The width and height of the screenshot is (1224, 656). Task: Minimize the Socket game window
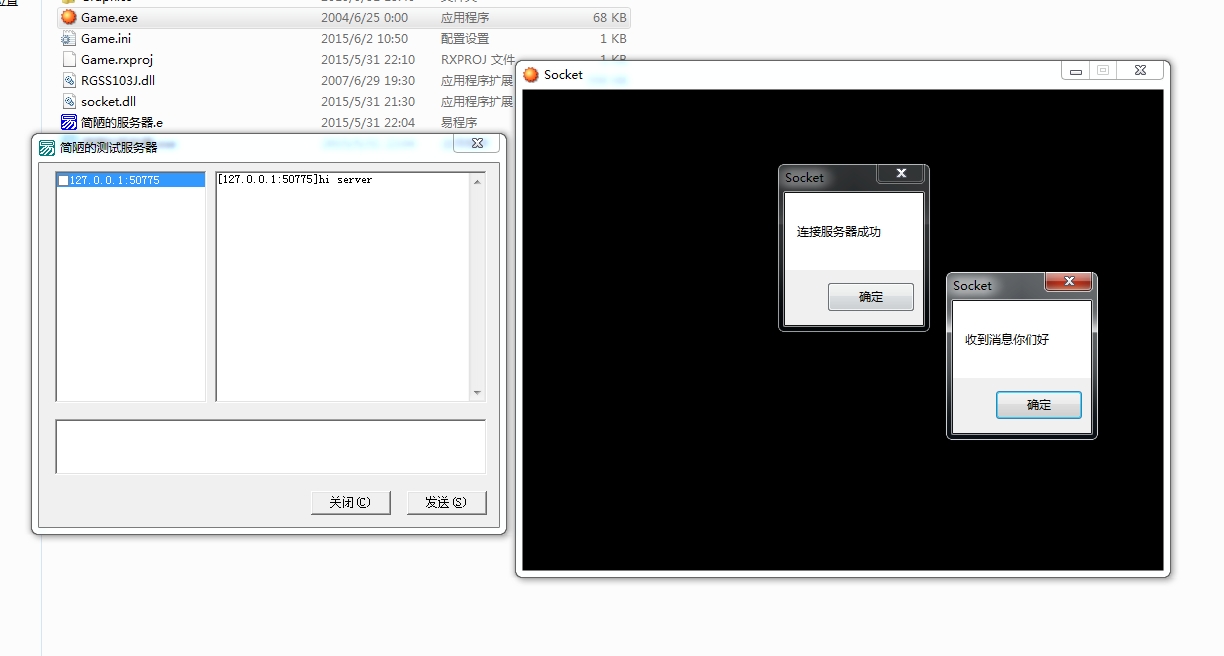pyautogui.click(x=1076, y=71)
